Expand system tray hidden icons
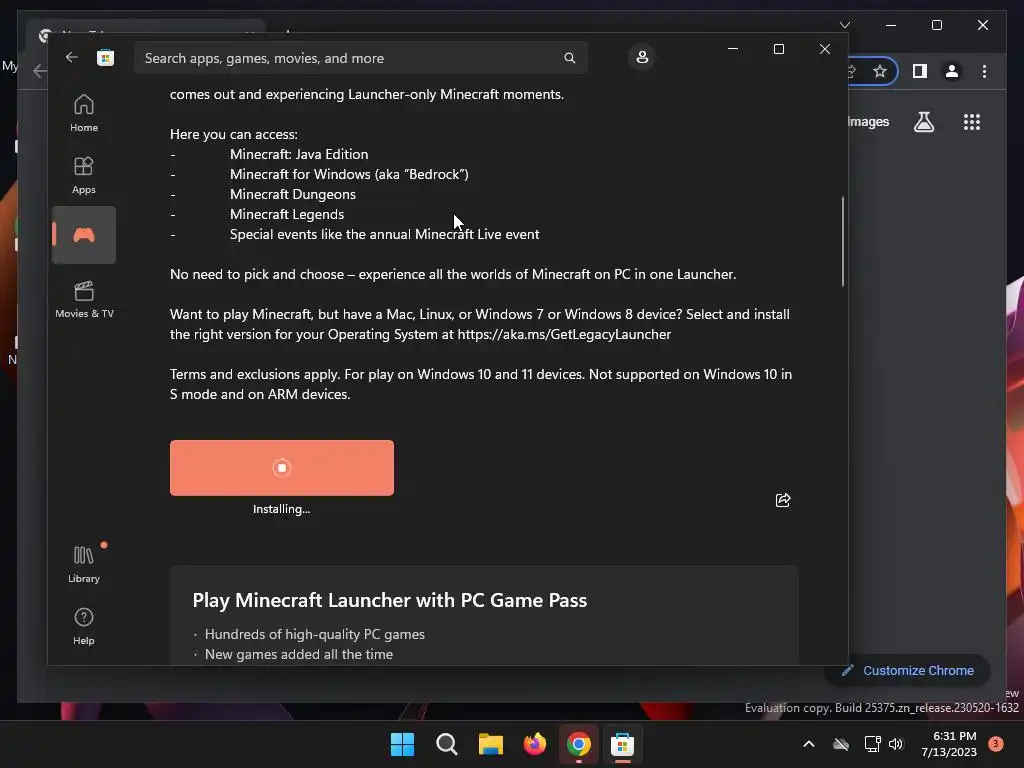The height and width of the screenshot is (768, 1024). (808, 744)
